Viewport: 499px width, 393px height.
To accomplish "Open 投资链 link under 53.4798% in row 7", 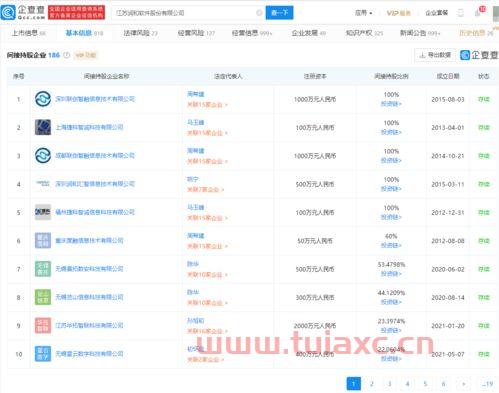I will click(391, 274).
